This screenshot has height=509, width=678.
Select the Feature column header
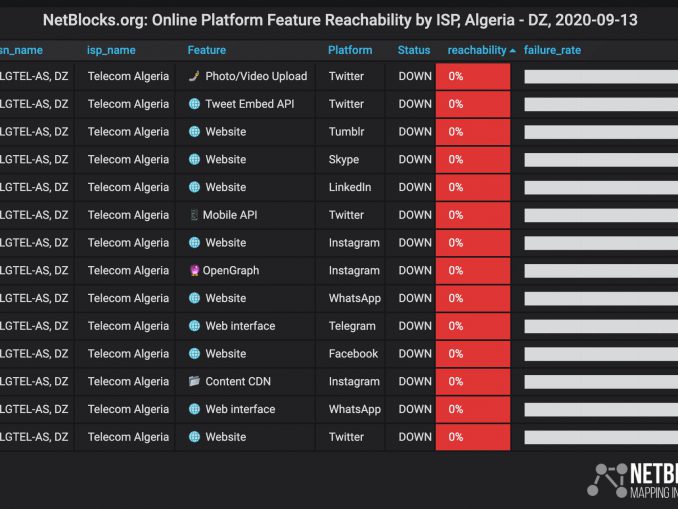pos(207,50)
